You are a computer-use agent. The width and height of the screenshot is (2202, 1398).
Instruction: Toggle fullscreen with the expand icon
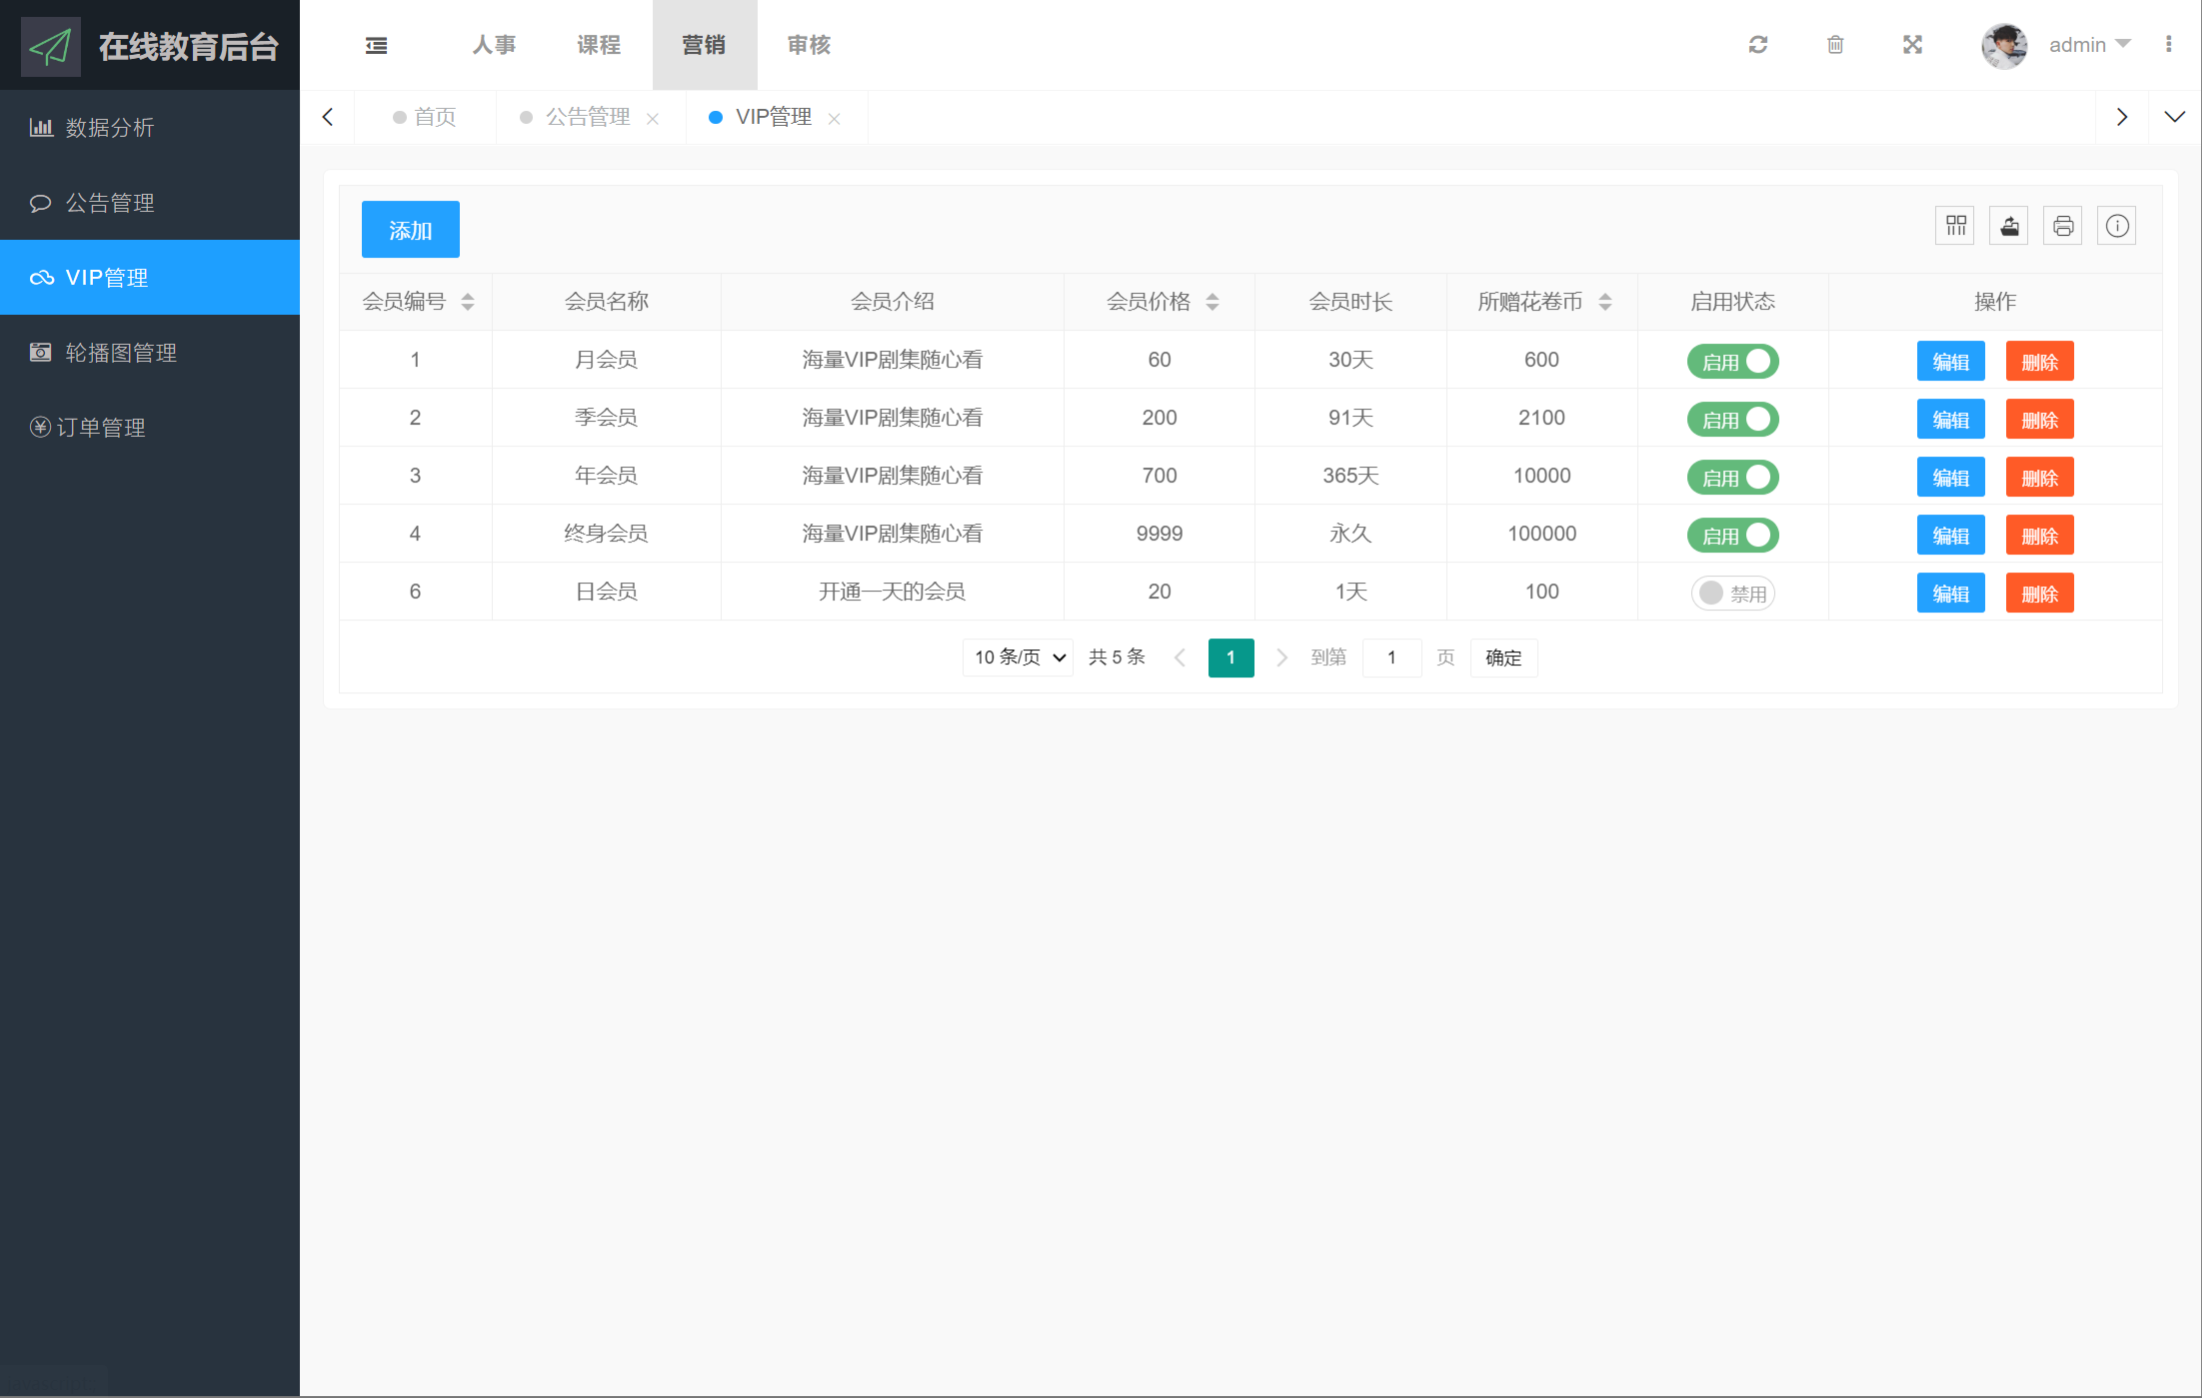coord(1912,45)
